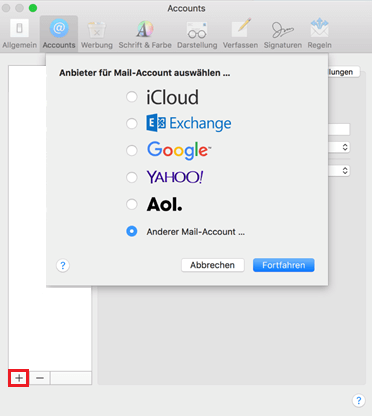Viewport: 372px width, 416px height.
Task: Click the Abbrechen button
Action: [213, 265]
